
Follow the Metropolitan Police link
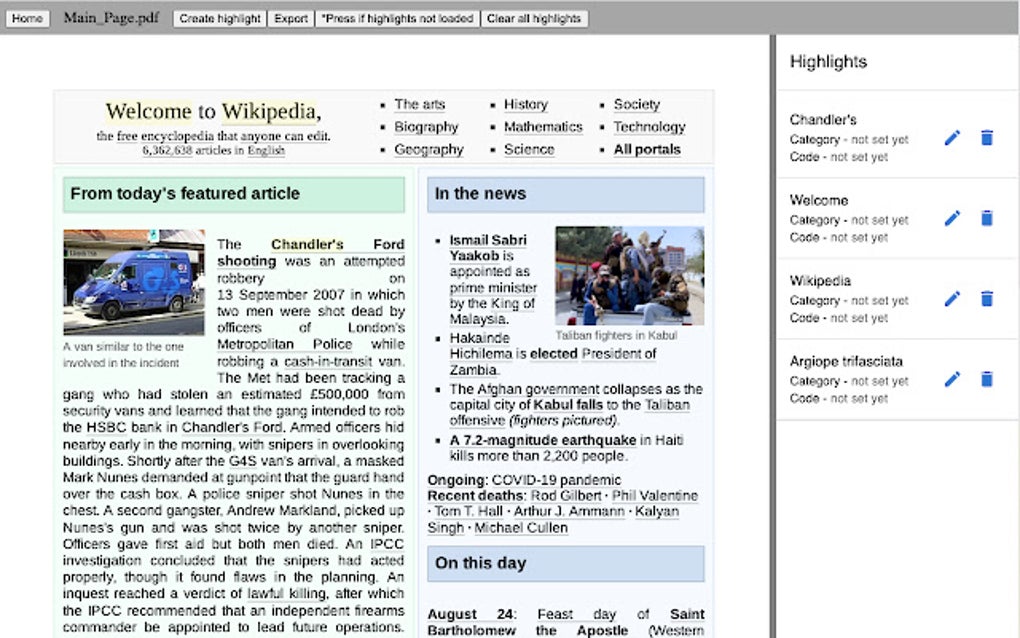coord(285,344)
